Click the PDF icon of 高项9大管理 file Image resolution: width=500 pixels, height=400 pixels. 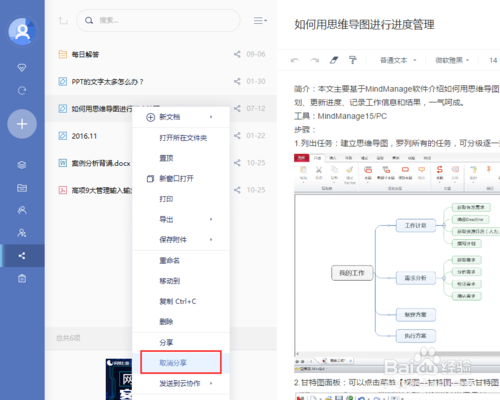coord(62,190)
